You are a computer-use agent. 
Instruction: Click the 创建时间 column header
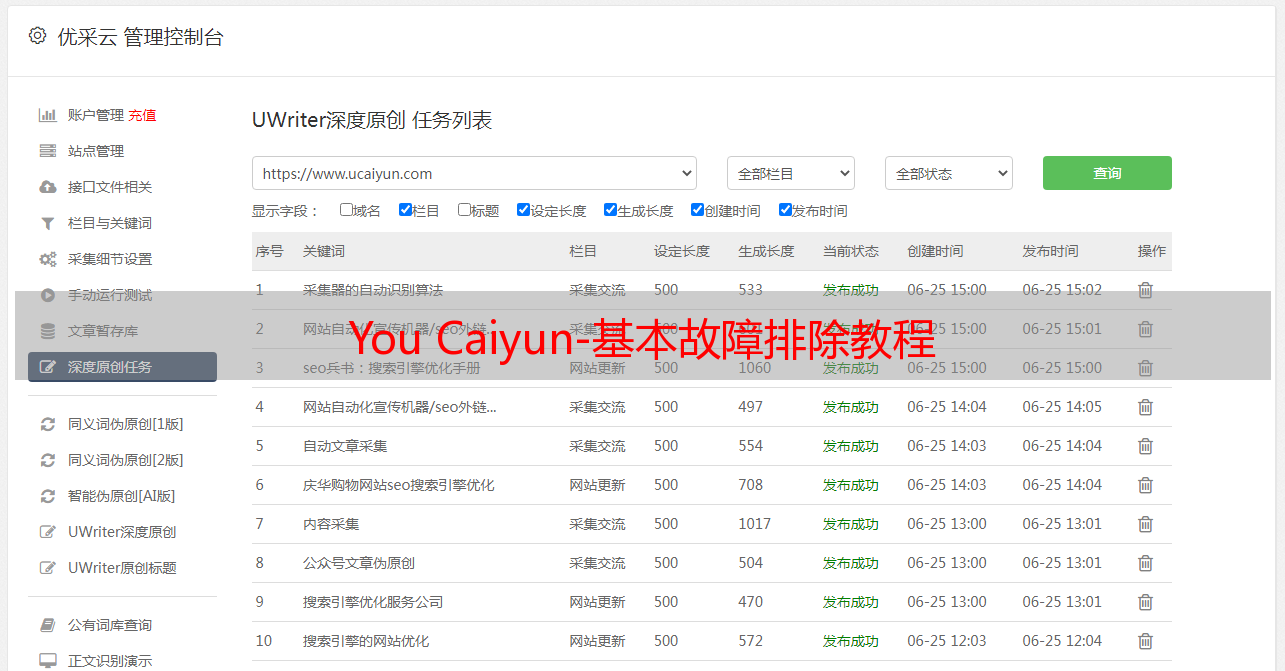935,251
